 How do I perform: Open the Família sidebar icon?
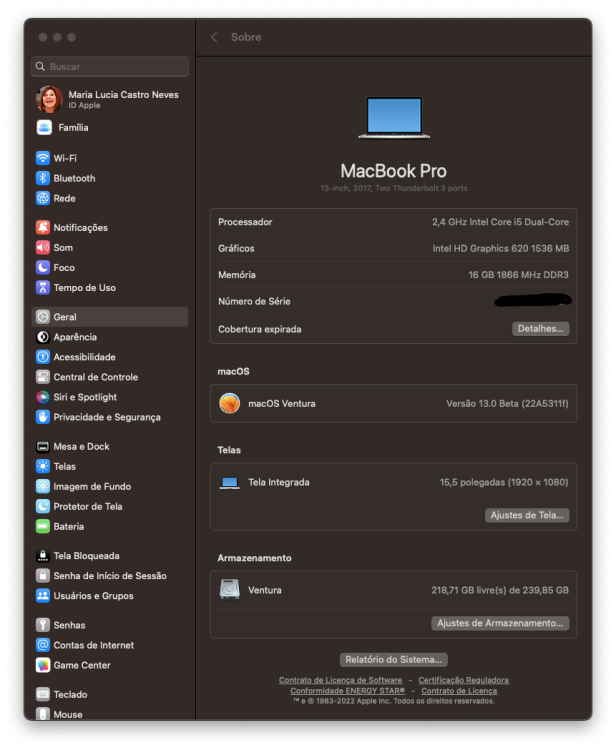(x=44, y=128)
